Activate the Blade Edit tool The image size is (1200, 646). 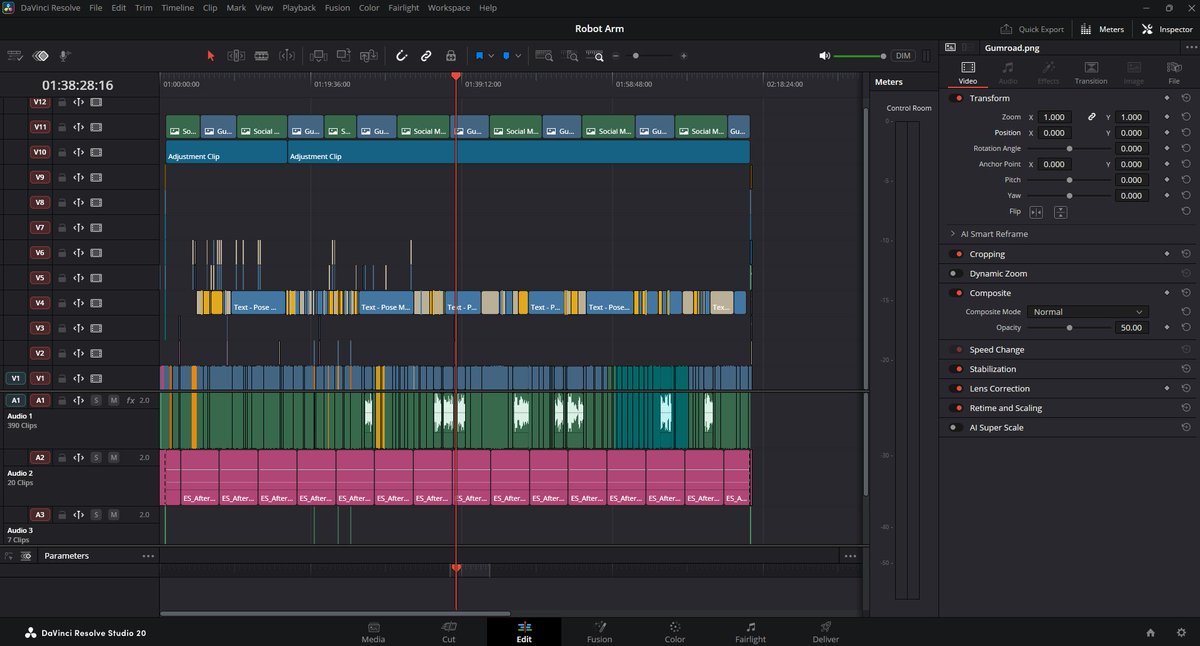point(261,56)
